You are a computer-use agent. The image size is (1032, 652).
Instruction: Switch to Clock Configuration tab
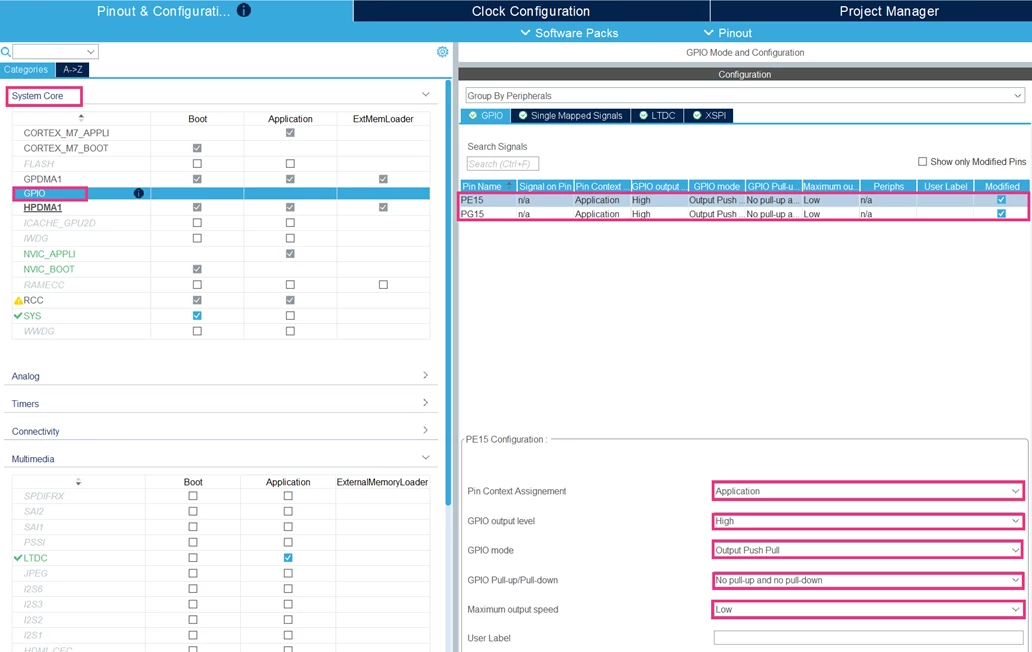(x=531, y=11)
